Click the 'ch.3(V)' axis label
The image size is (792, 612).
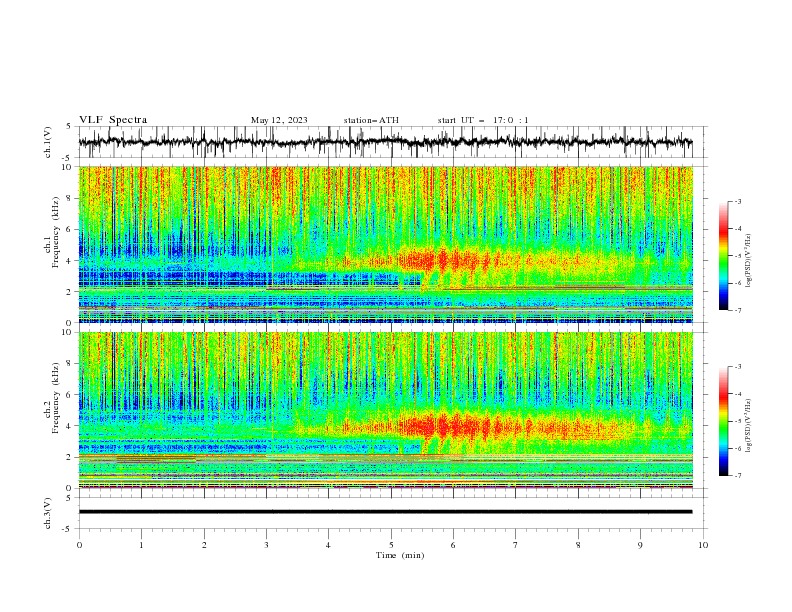point(48,513)
